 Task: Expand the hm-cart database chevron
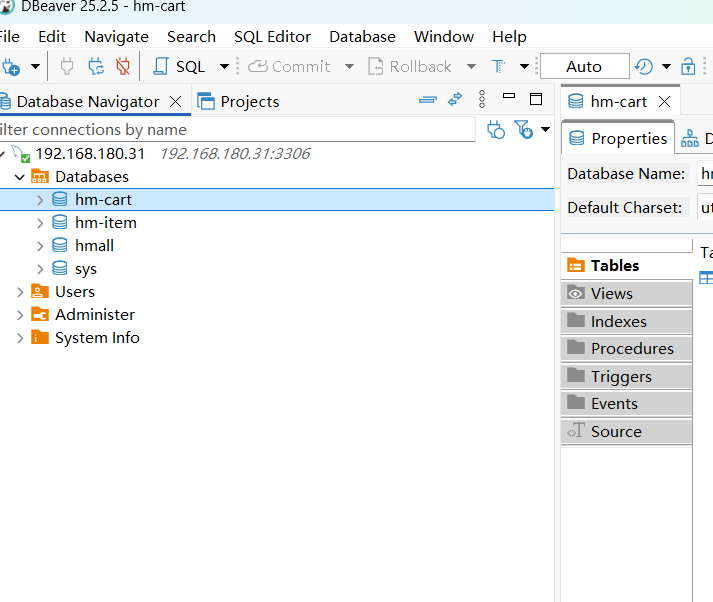40,200
